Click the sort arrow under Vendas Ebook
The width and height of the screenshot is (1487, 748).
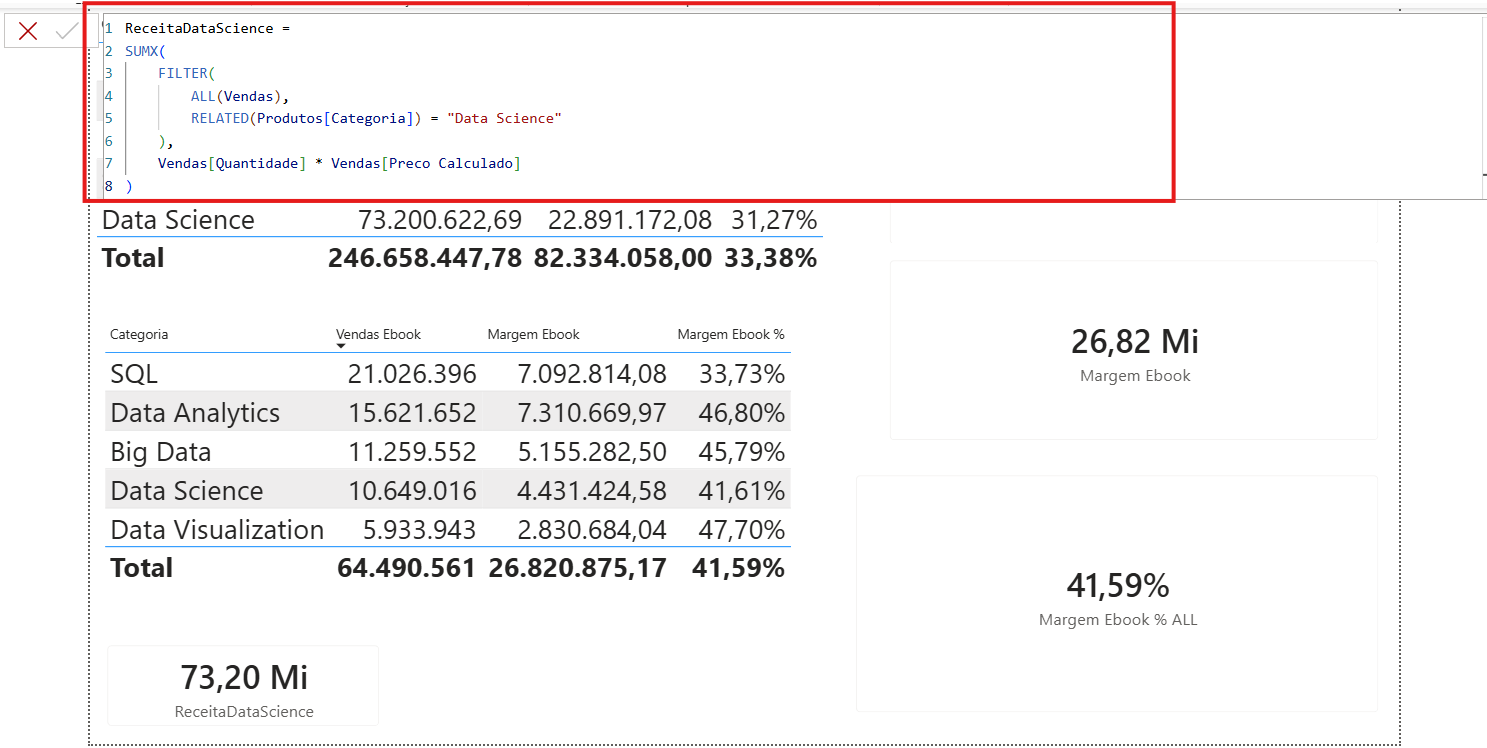341,346
